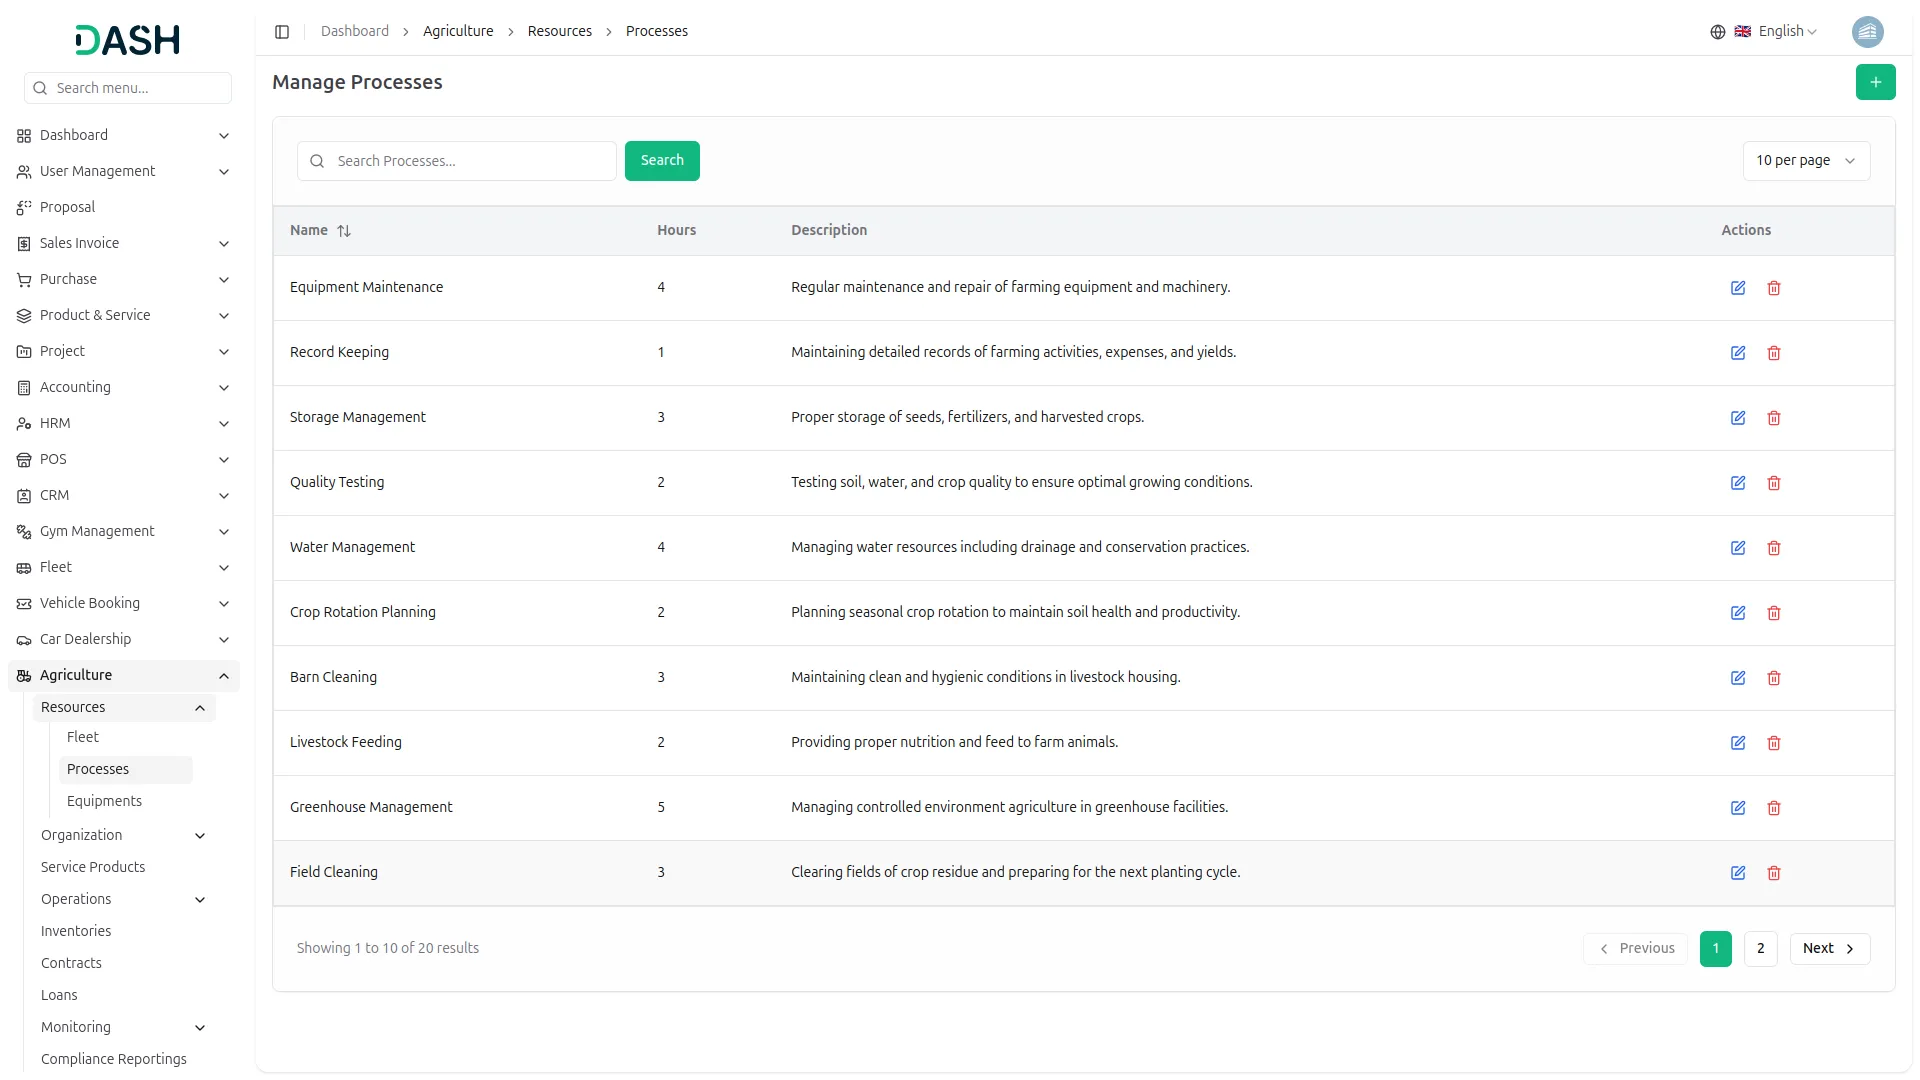Focus the Search Processes field
1920x1080 pixels.
coord(457,161)
